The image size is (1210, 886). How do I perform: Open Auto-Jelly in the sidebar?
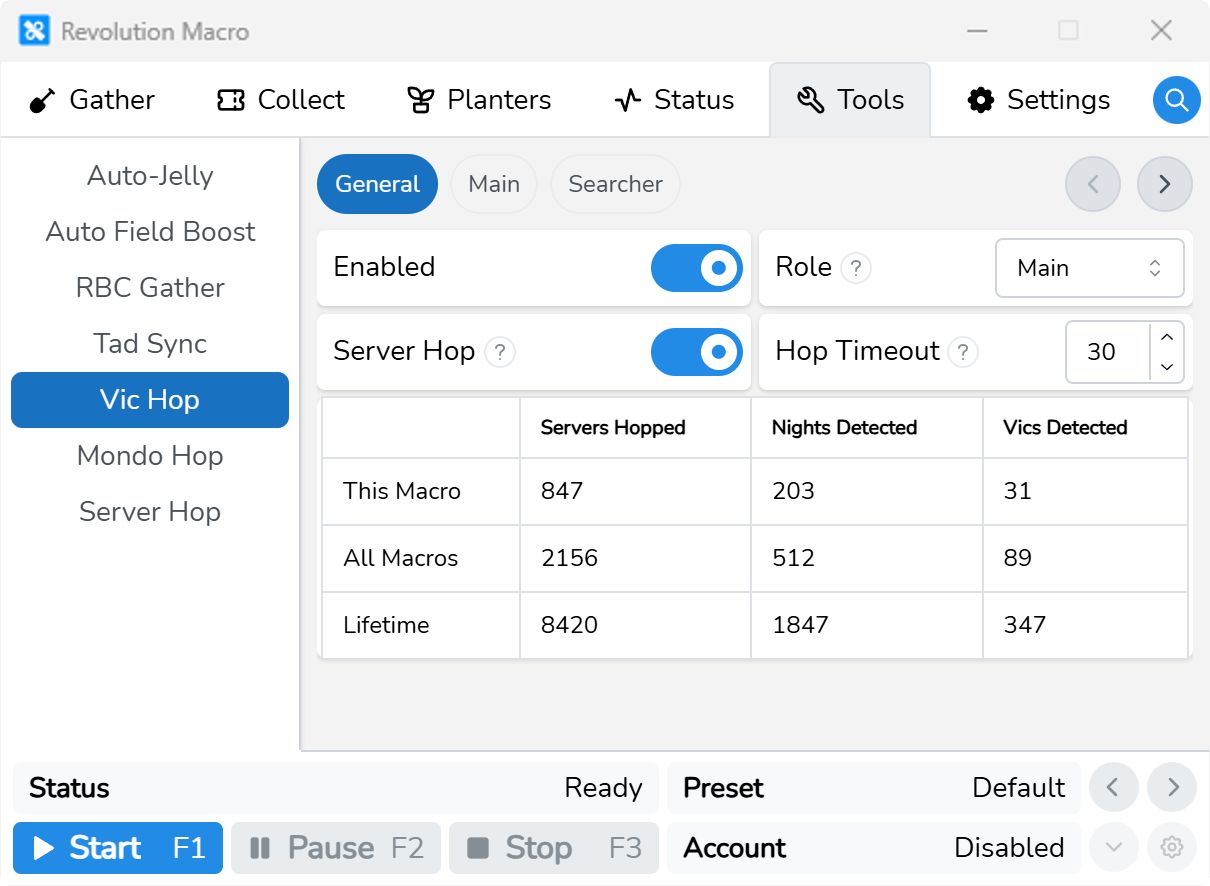150,176
